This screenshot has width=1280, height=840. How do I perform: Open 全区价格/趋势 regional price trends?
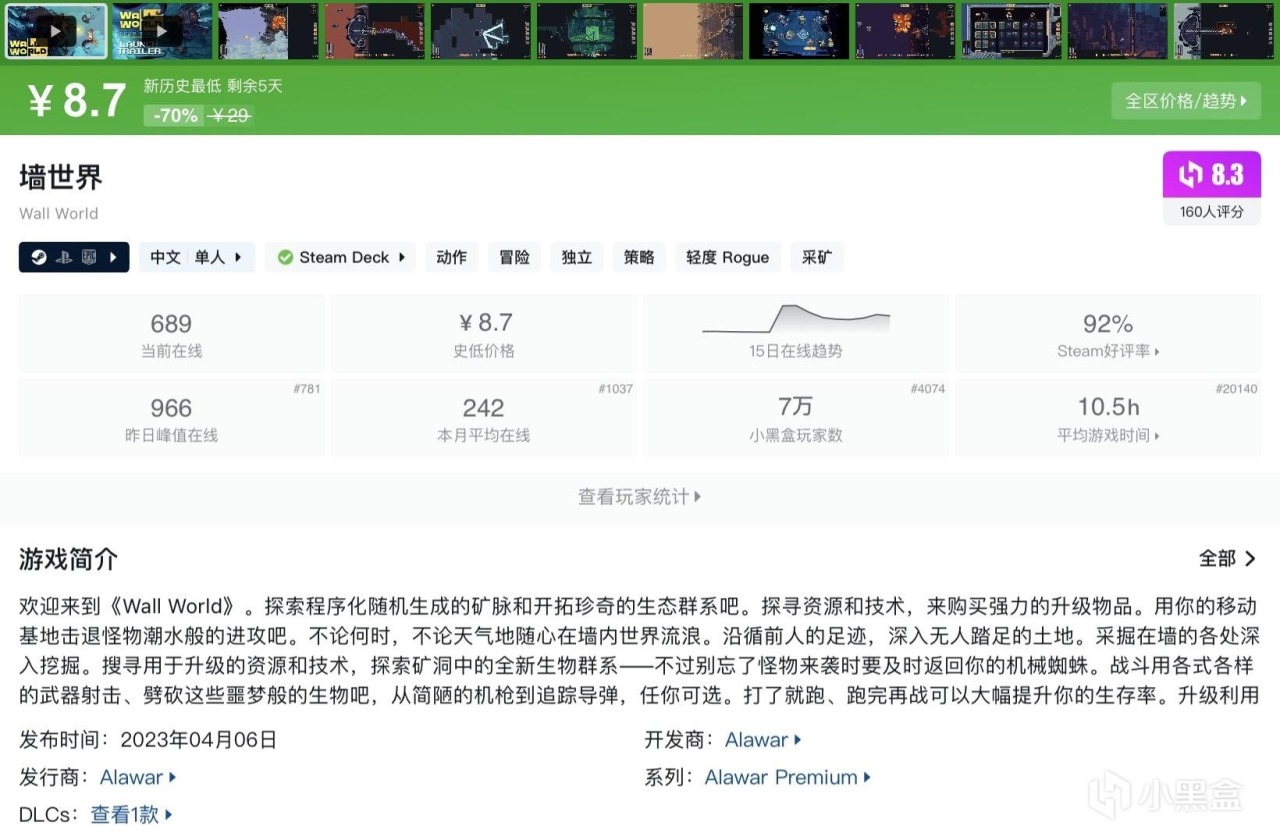pos(1186,101)
